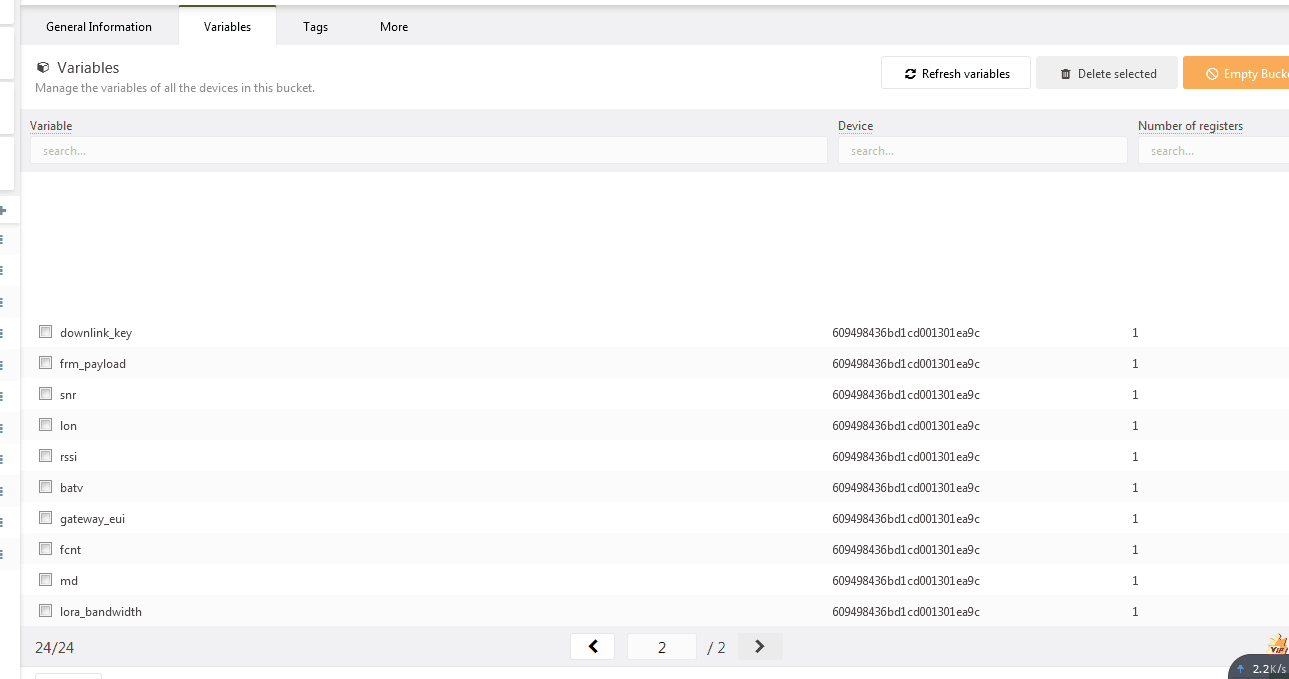Click Delete selected button
The image size is (1289, 679).
coord(1107,73)
